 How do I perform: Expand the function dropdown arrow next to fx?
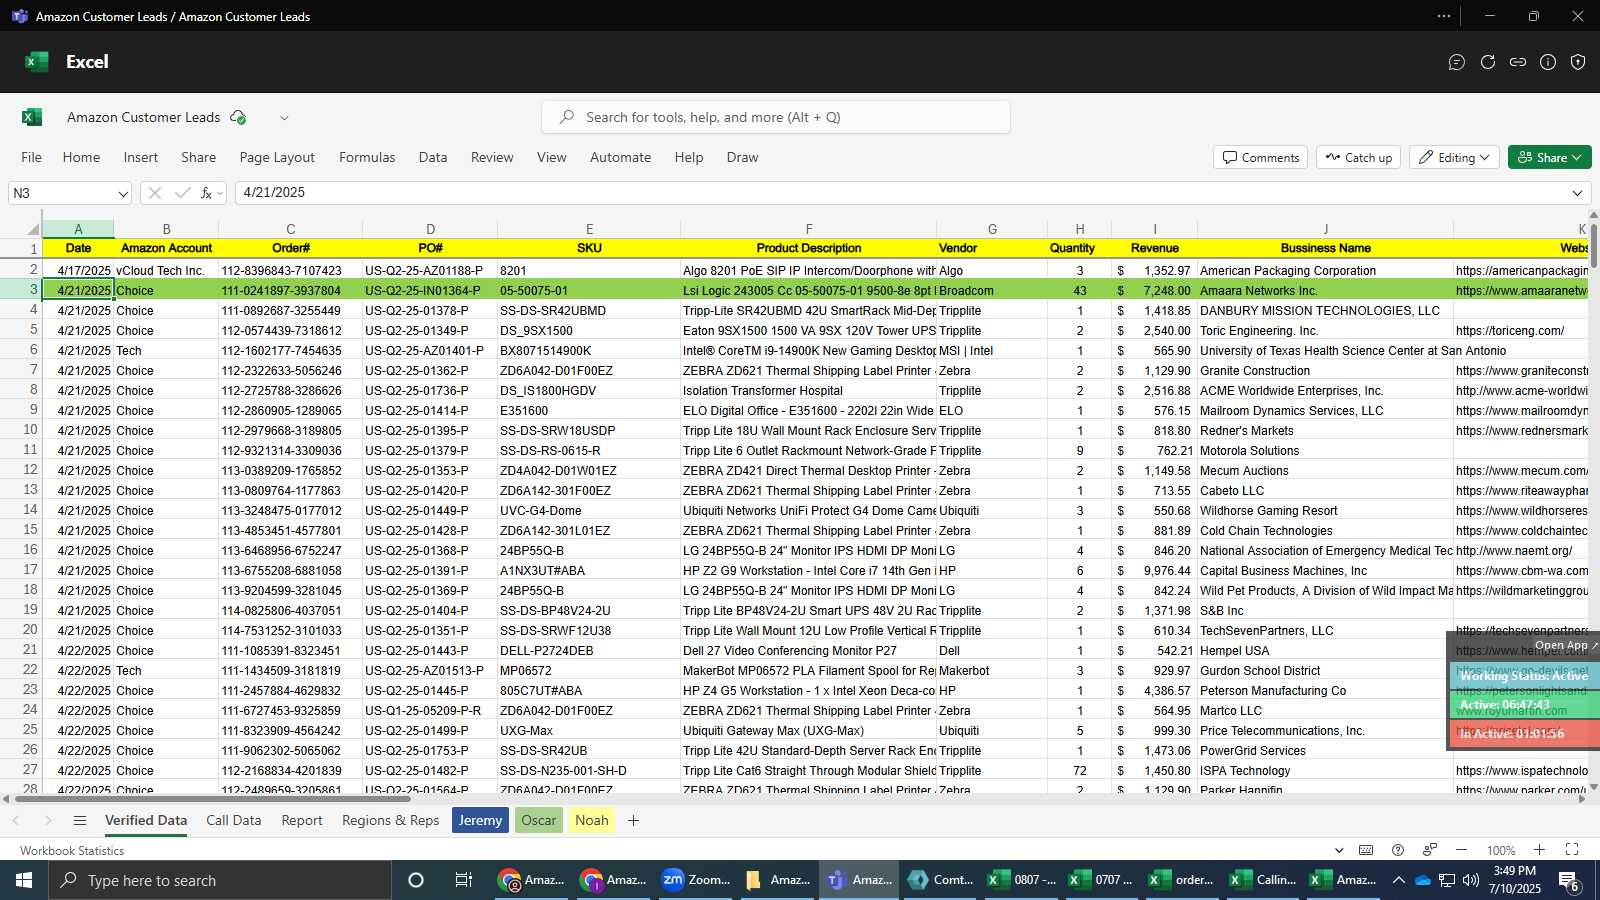[x=220, y=193]
